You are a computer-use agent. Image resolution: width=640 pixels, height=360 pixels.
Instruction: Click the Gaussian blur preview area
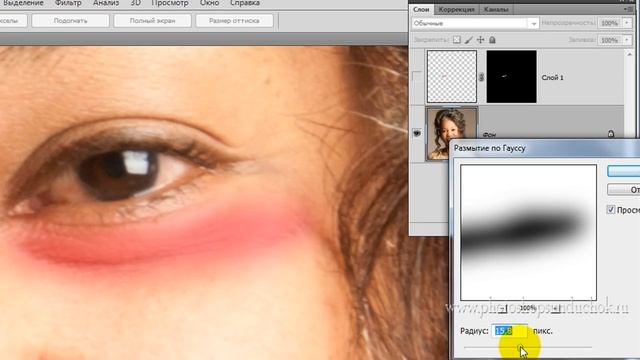point(529,232)
